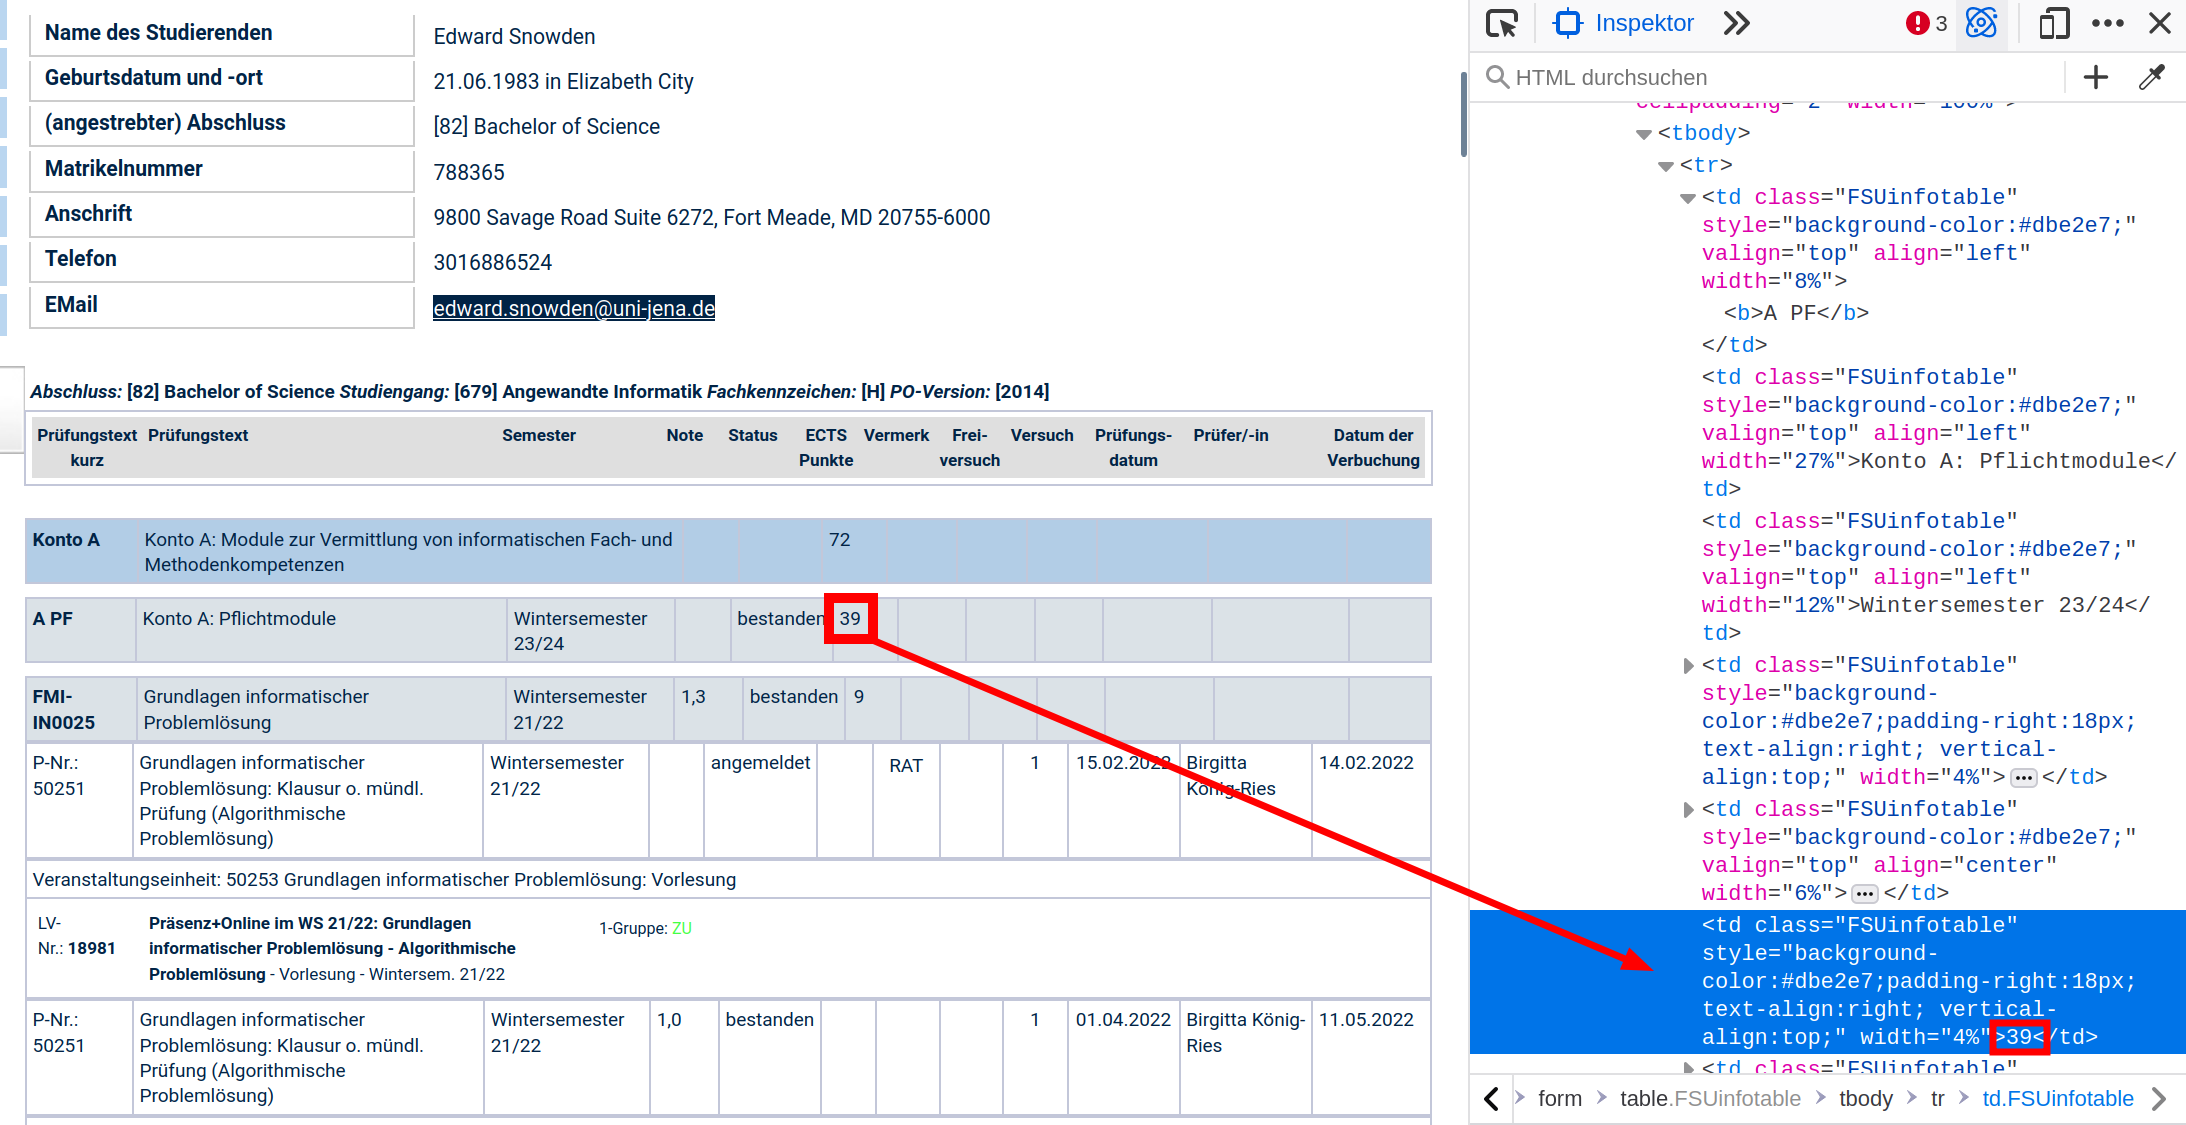Select tbody breadcrumb
The image size is (2186, 1125).
pyautogui.click(x=1866, y=1099)
